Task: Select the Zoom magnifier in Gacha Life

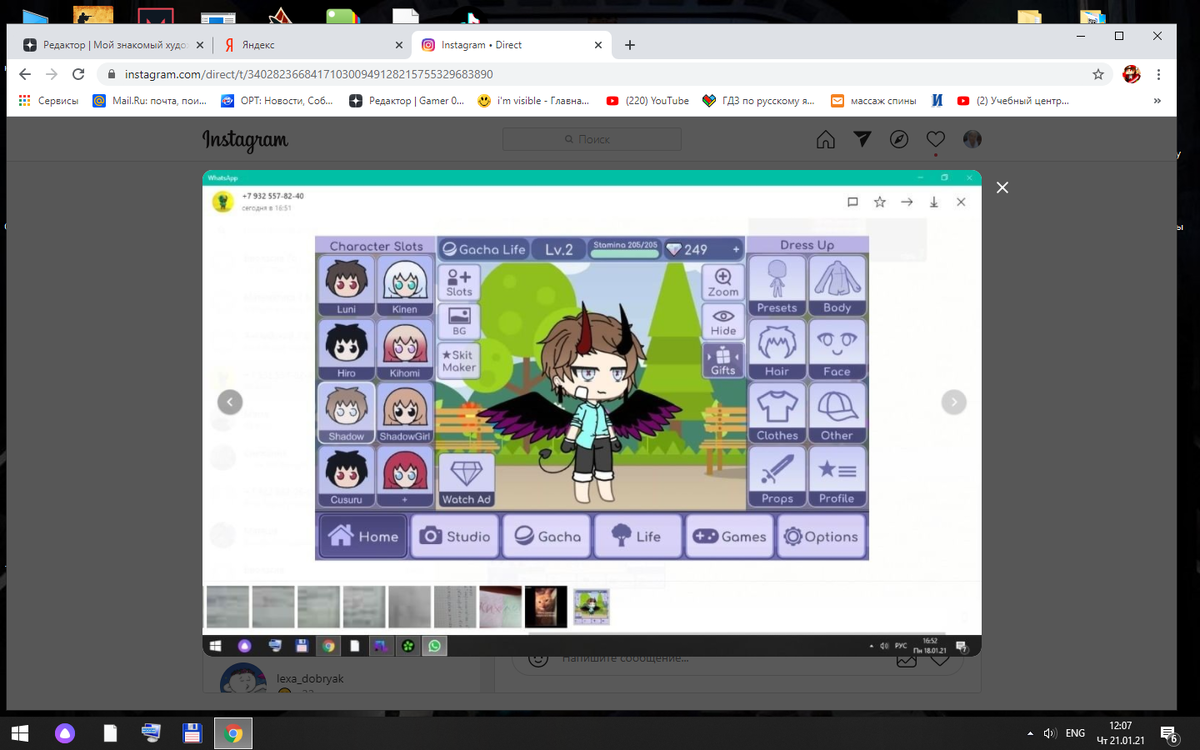Action: [723, 281]
